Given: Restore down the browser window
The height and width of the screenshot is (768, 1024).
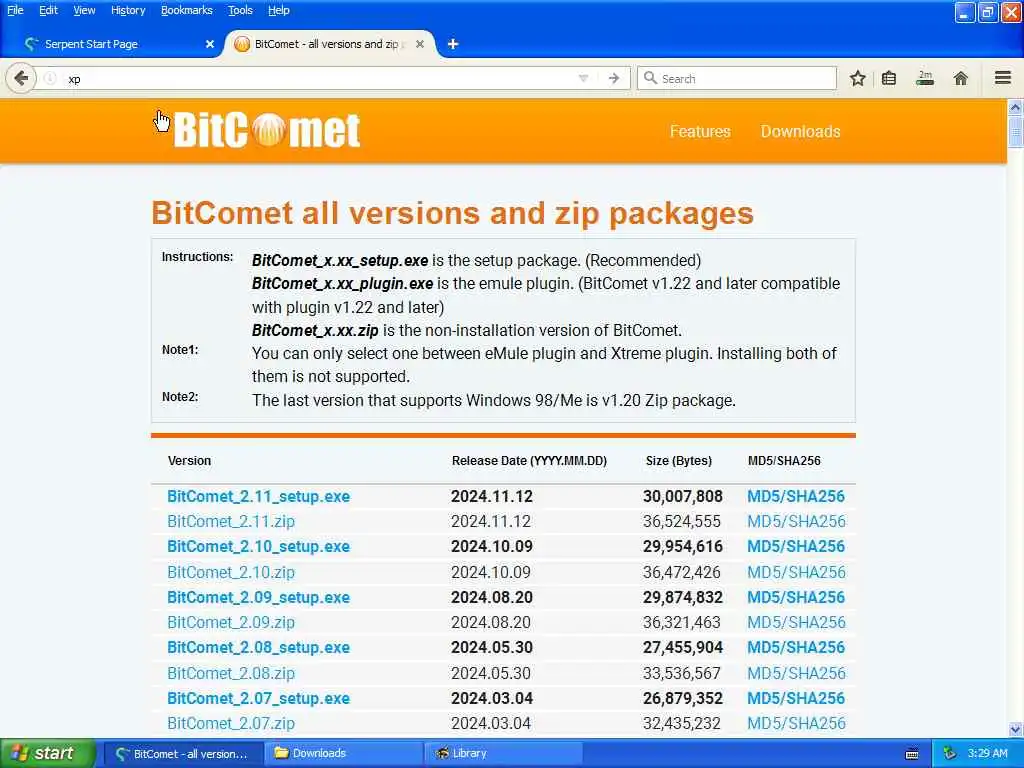Looking at the screenshot, I should [987, 12].
